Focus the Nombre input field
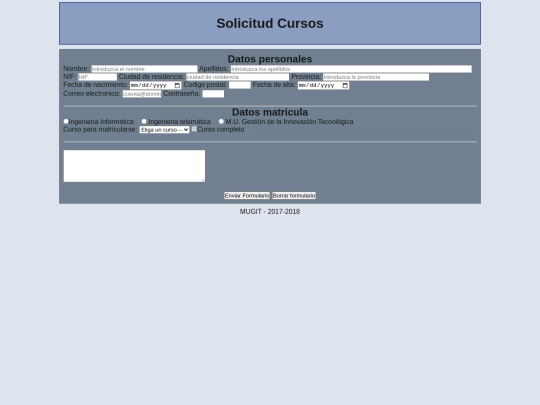The width and height of the screenshot is (540, 405). click(144, 69)
